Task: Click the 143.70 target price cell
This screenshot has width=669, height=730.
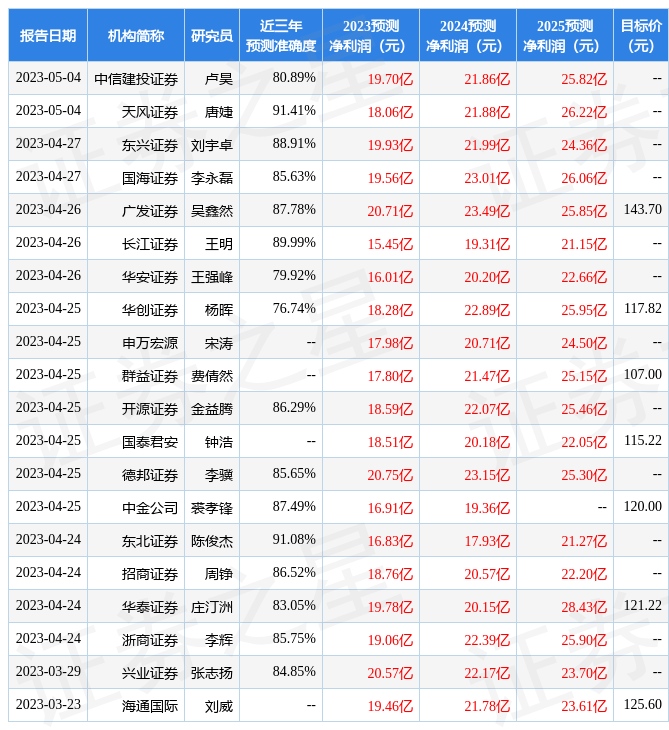Action: 642,210
